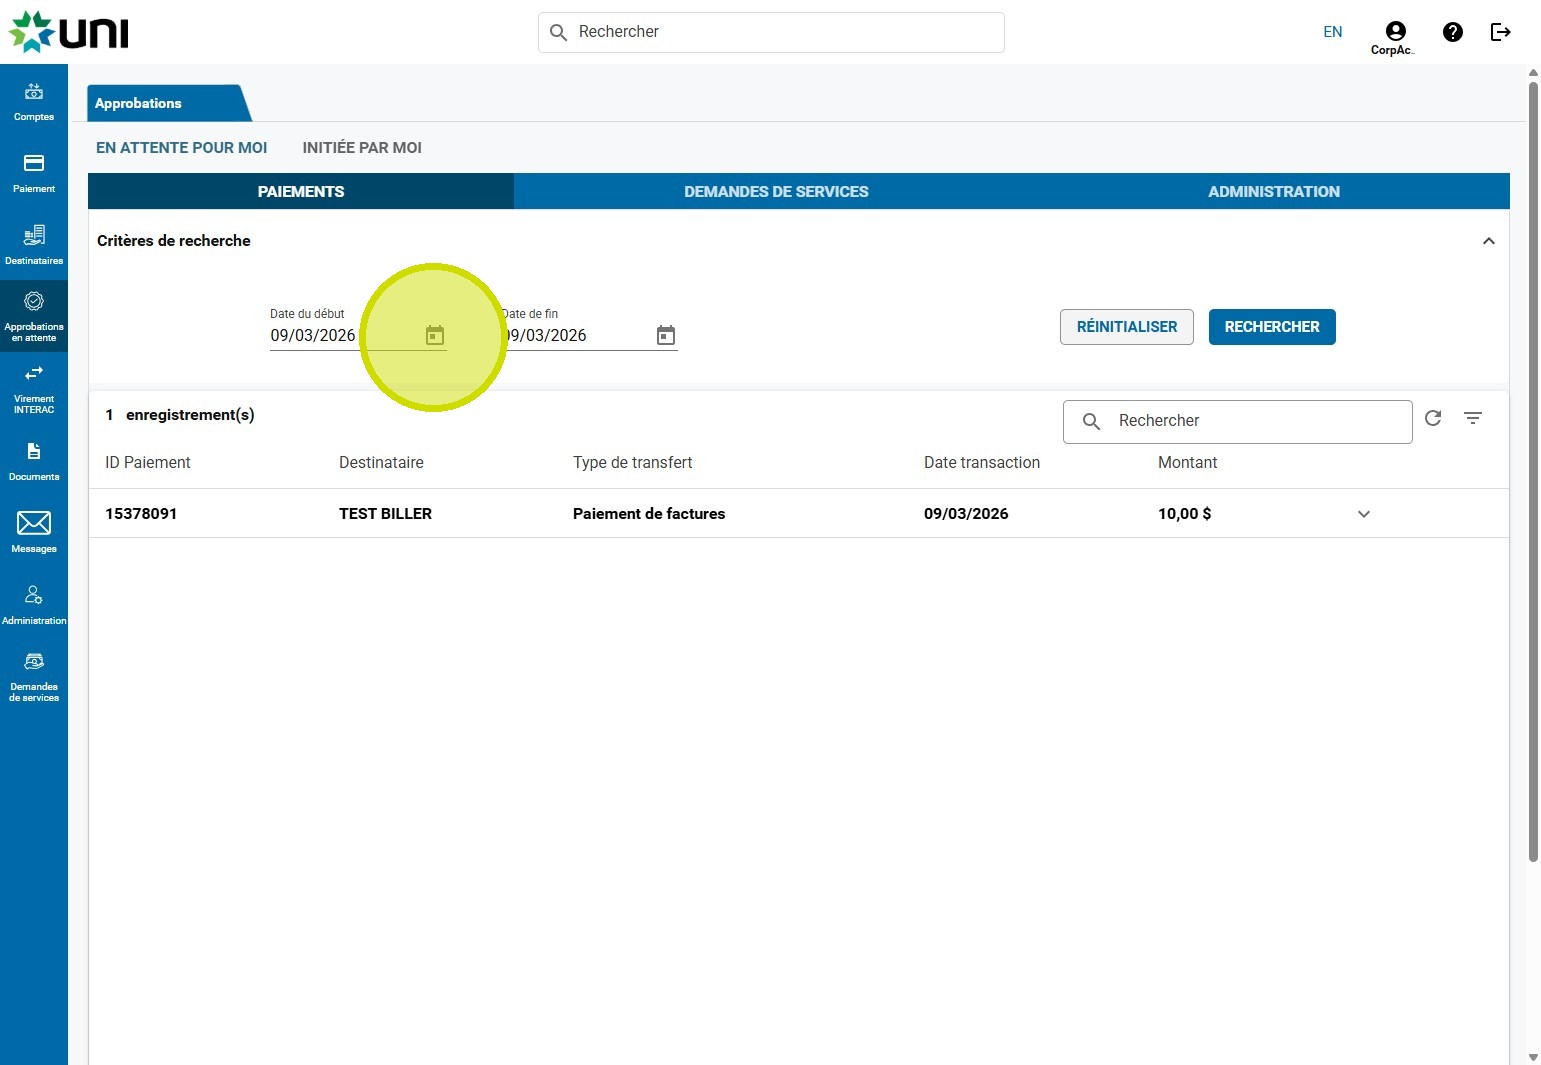Focus the table Rechercher search field
This screenshot has height=1065, width=1541.
(x=1238, y=422)
